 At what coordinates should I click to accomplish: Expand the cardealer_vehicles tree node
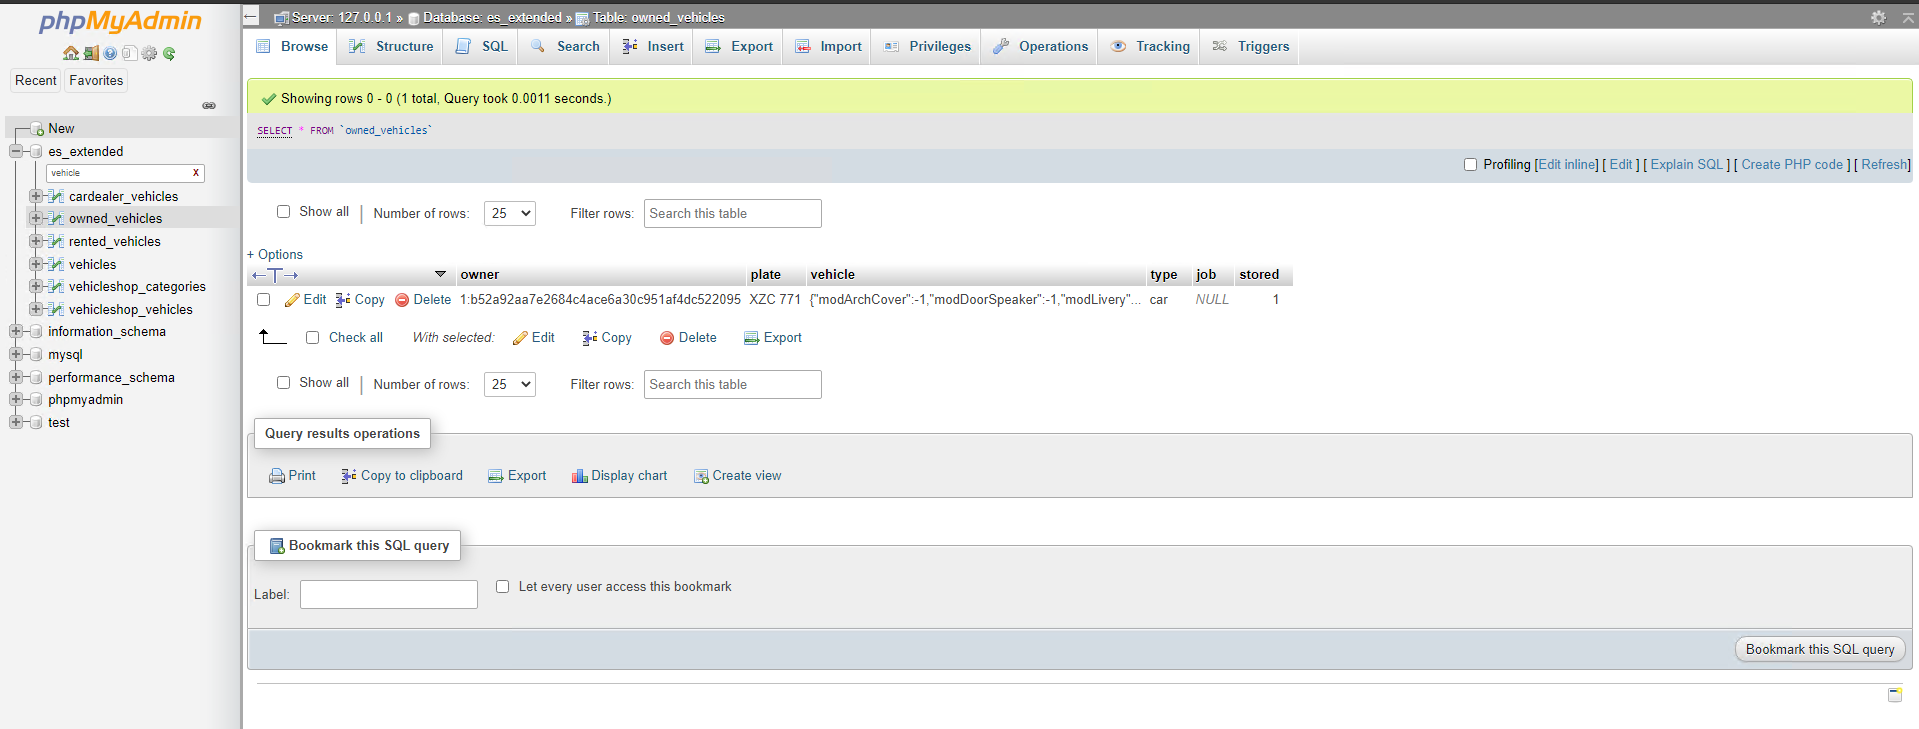[x=36, y=197]
